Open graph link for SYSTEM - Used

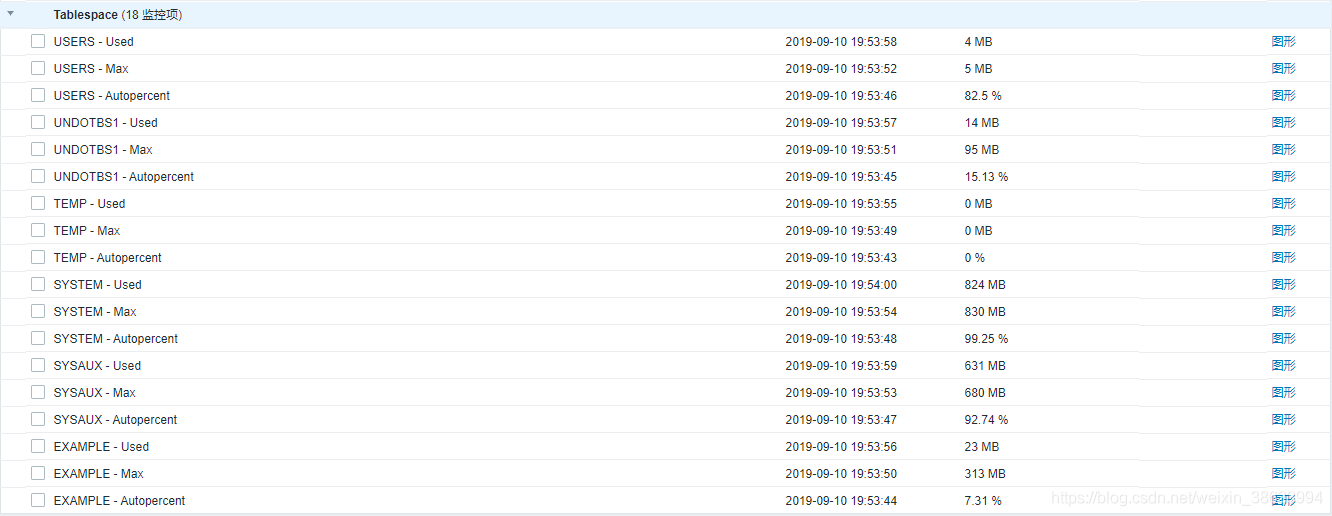pos(1283,285)
